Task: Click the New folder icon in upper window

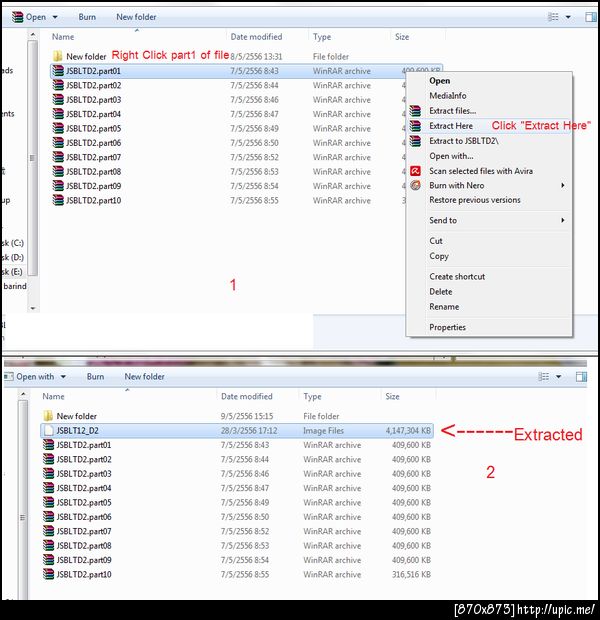Action: (x=58, y=56)
